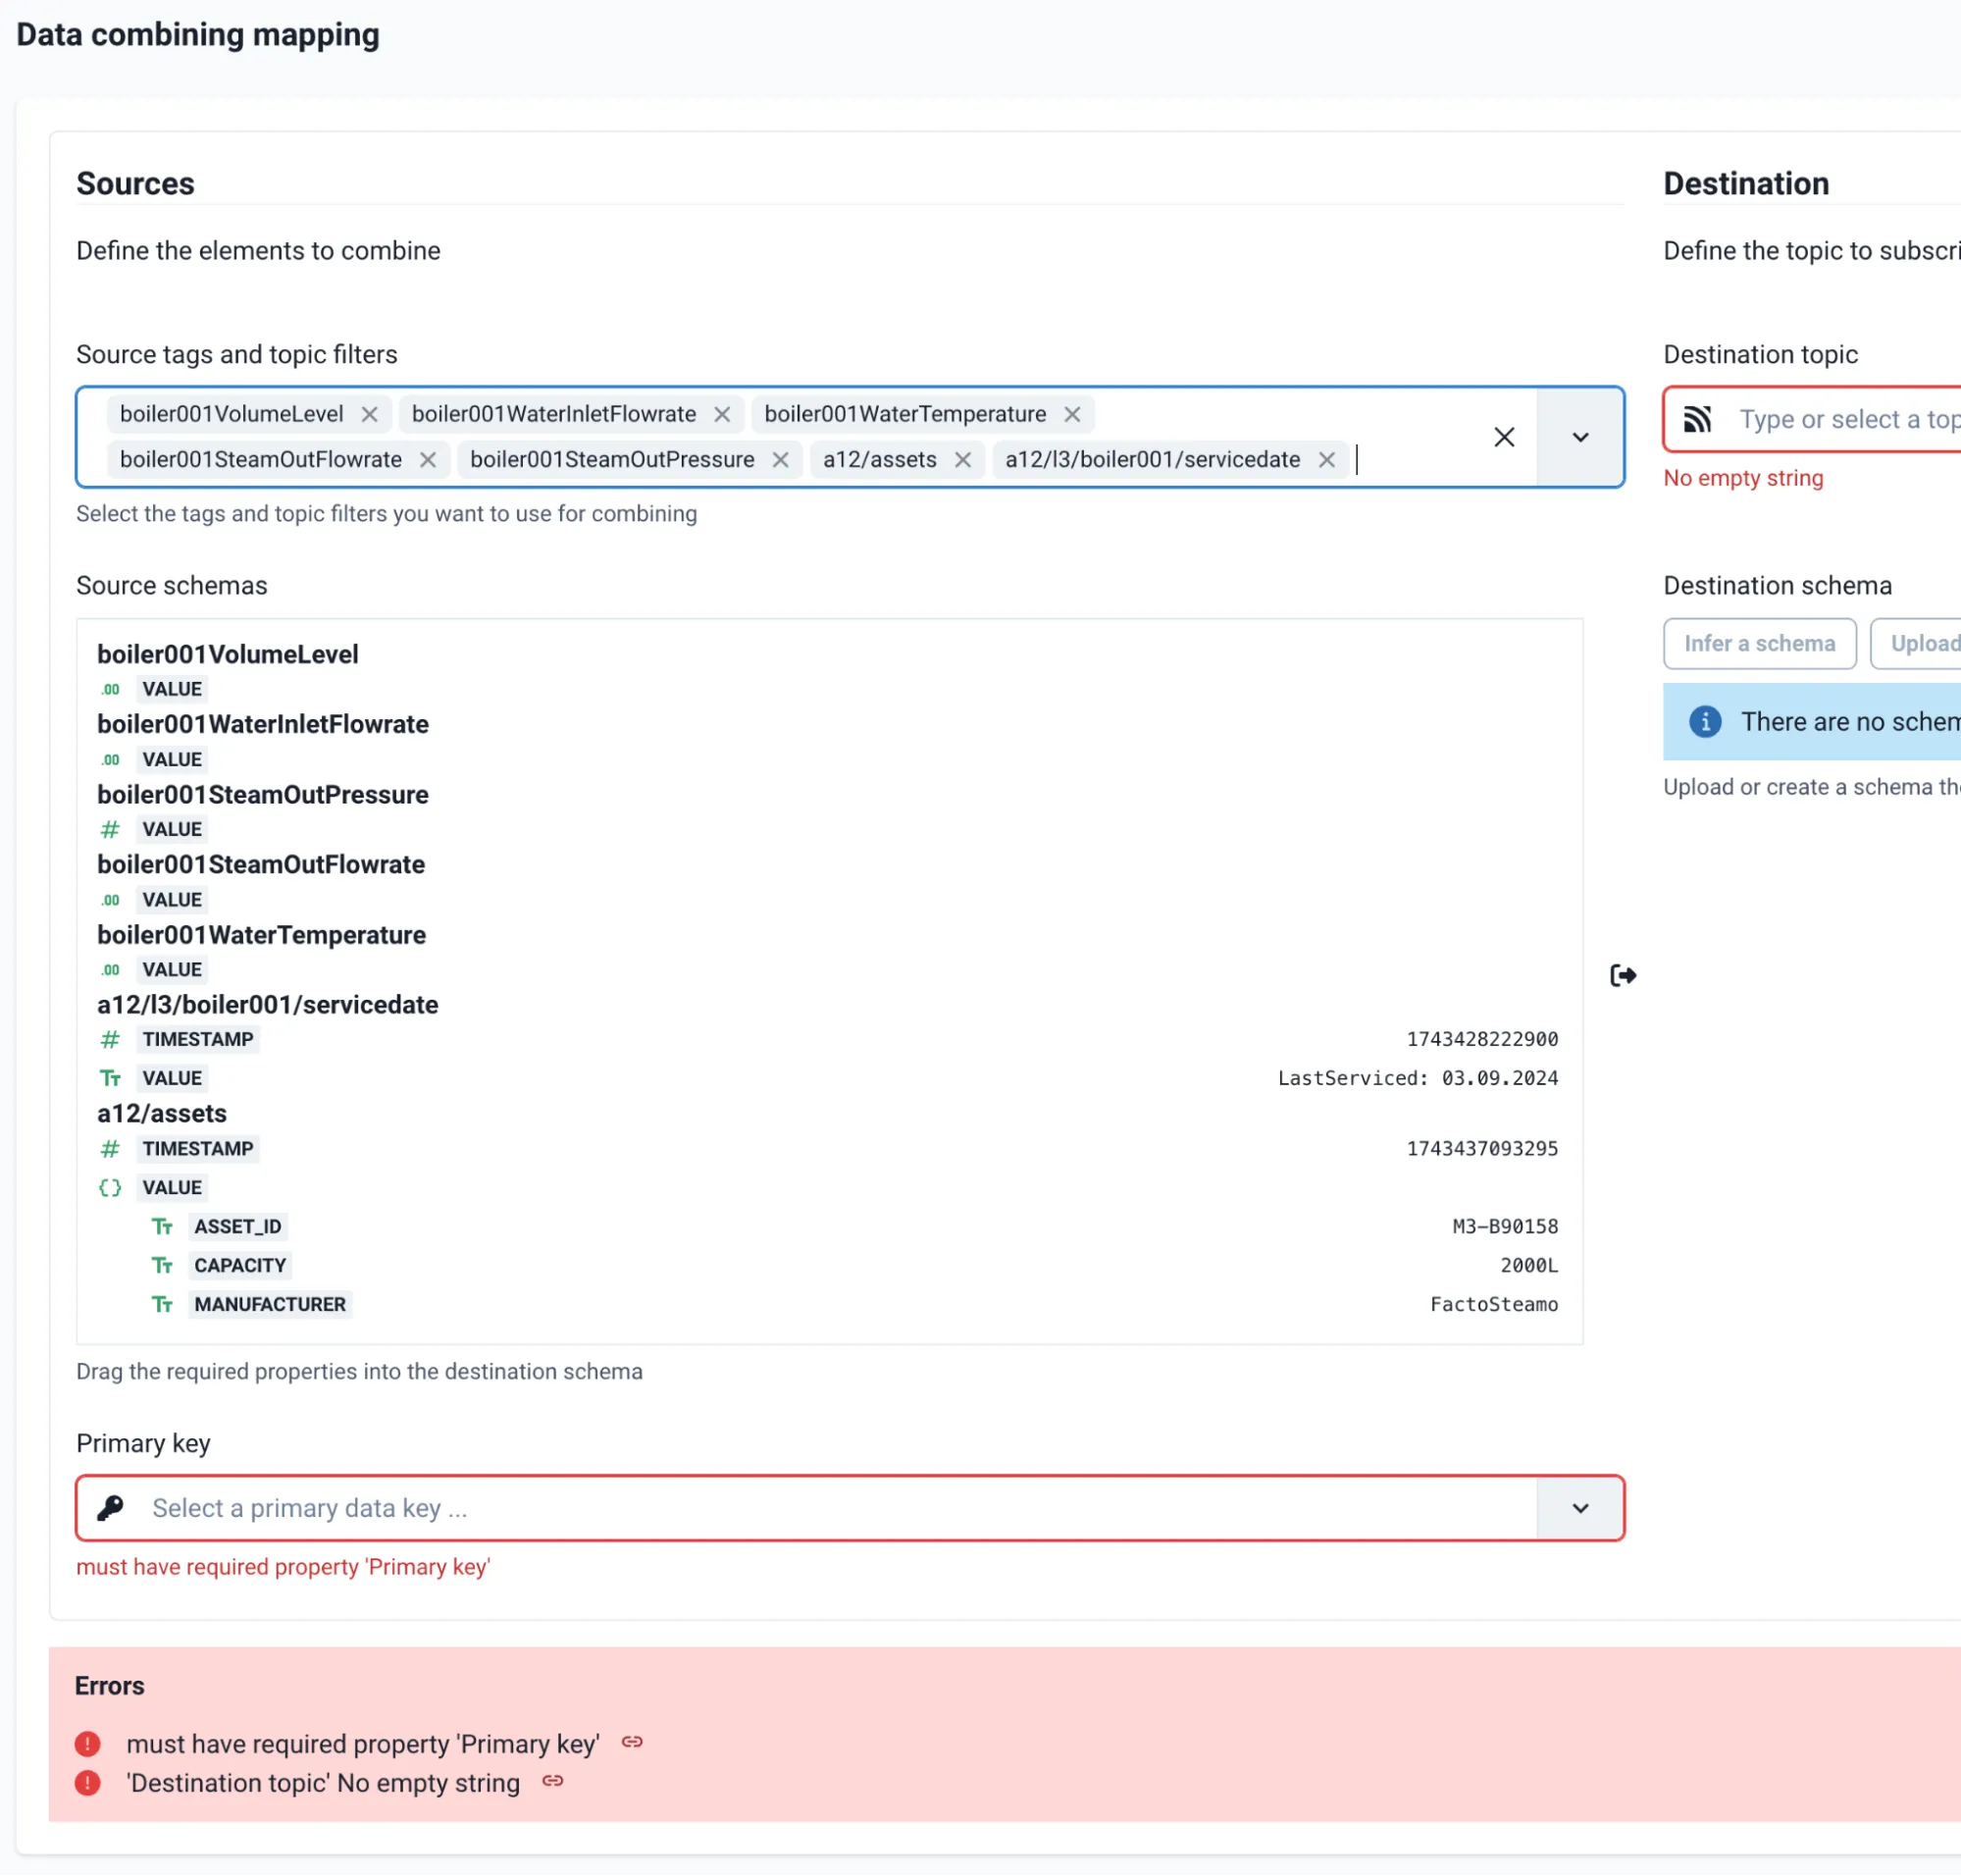1961x1876 pixels.
Task: Remove the boiler001WaterInletFlowrate tag
Action: tap(722, 414)
